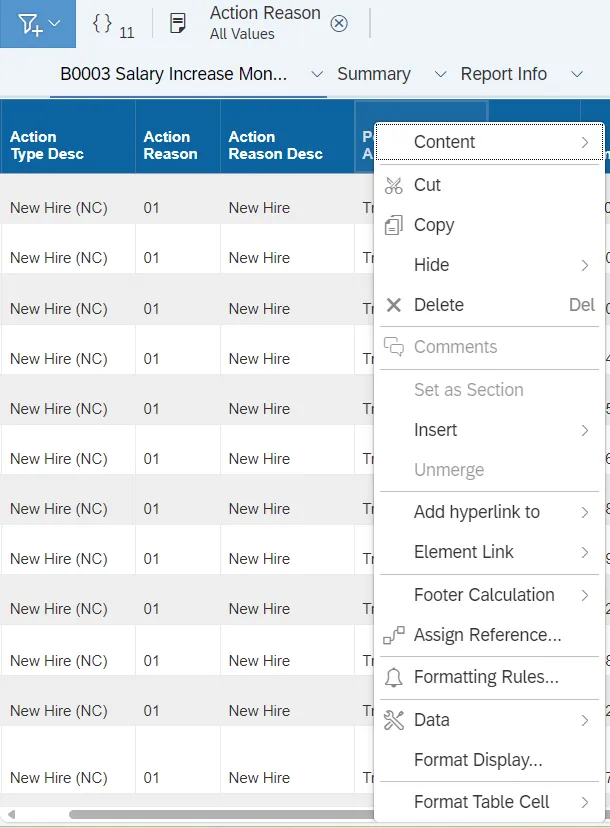
Task: Open the Footer Calculation submenu
Action: tap(484, 595)
